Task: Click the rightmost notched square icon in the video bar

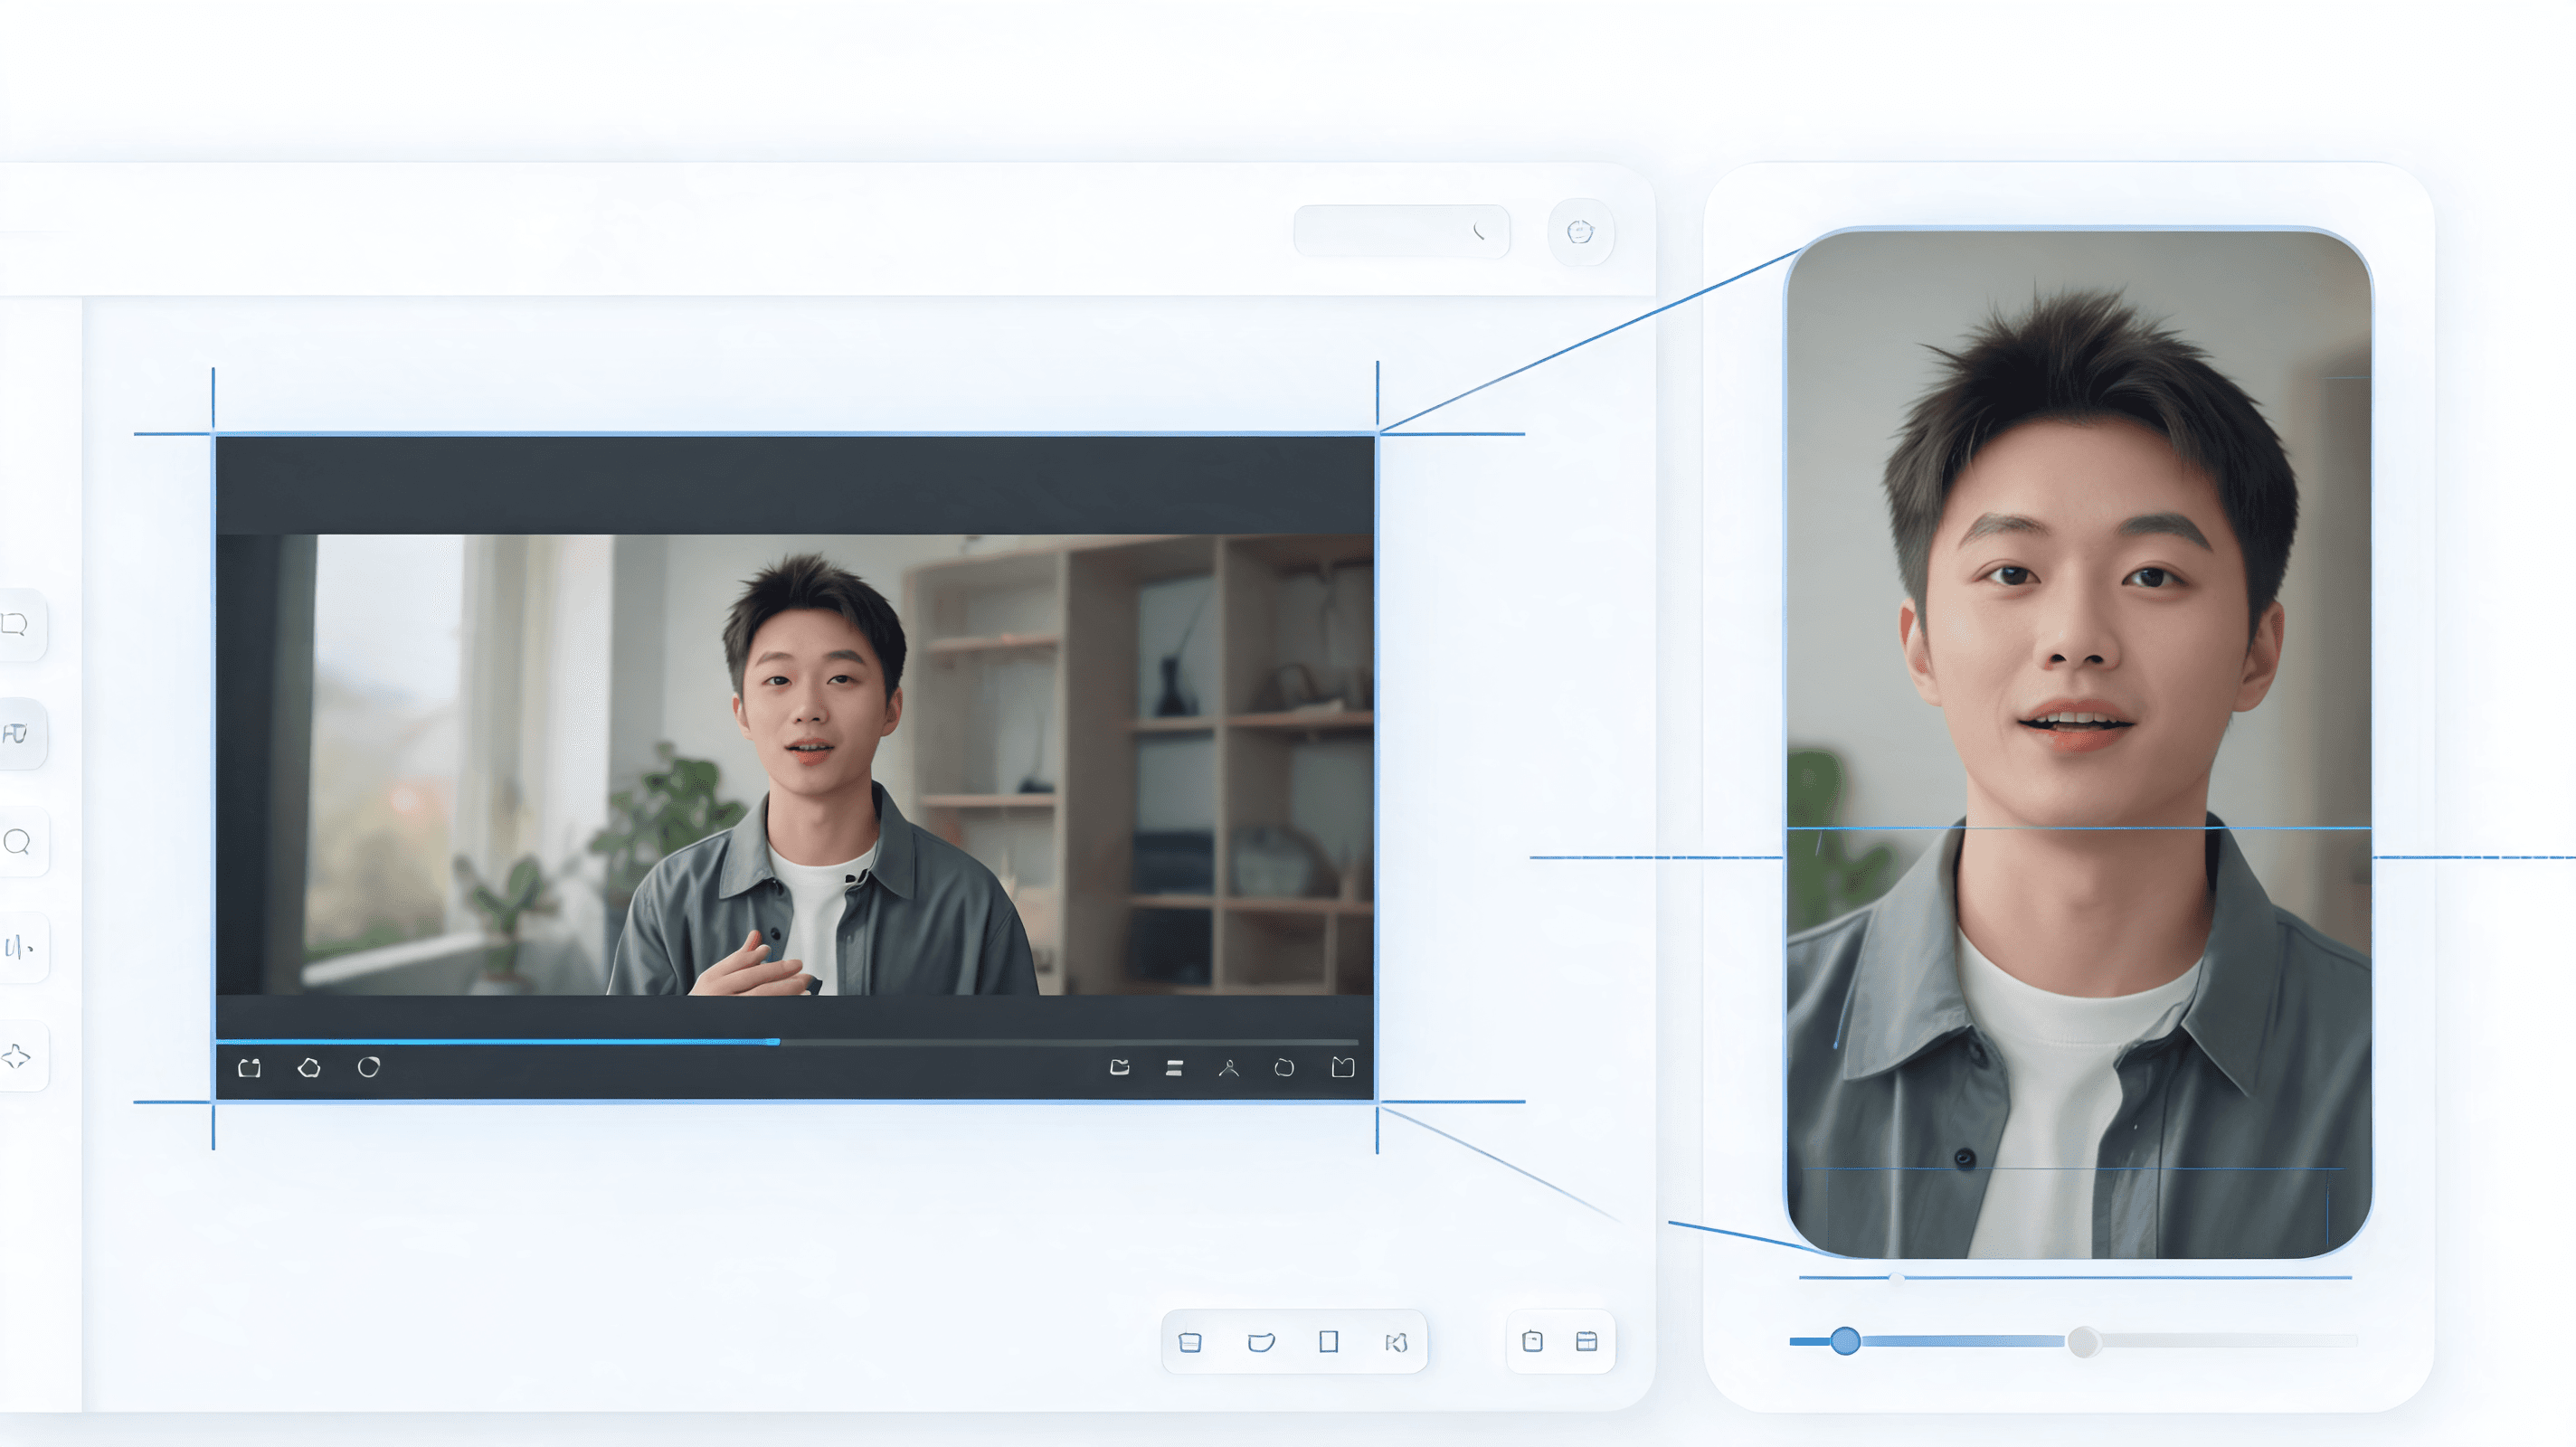Action: point(1343,1067)
